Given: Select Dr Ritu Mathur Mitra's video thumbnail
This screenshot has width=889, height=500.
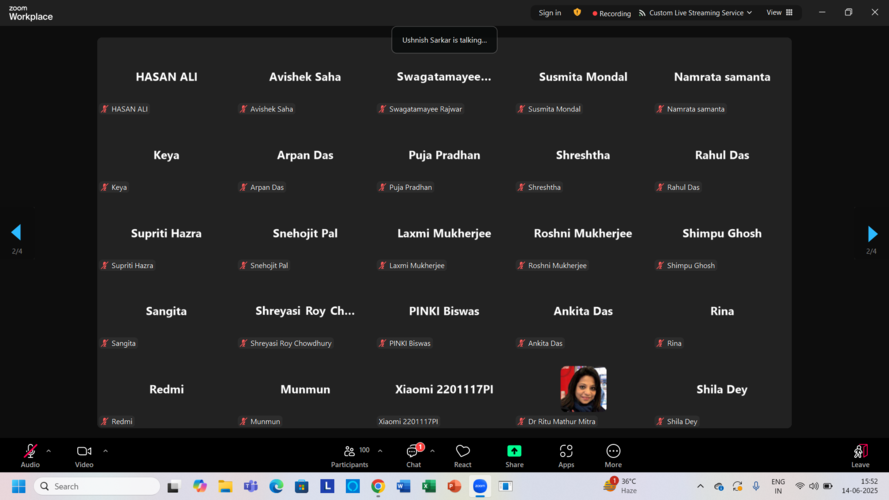Looking at the screenshot, I should (x=583, y=389).
